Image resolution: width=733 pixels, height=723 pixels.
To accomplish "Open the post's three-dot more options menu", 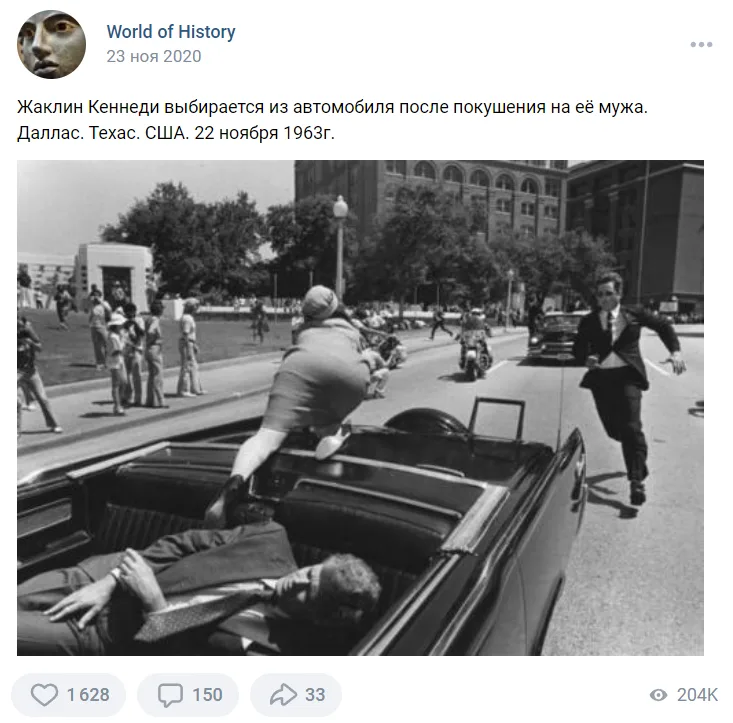I will pyautogui.click(x=701, y=44).
